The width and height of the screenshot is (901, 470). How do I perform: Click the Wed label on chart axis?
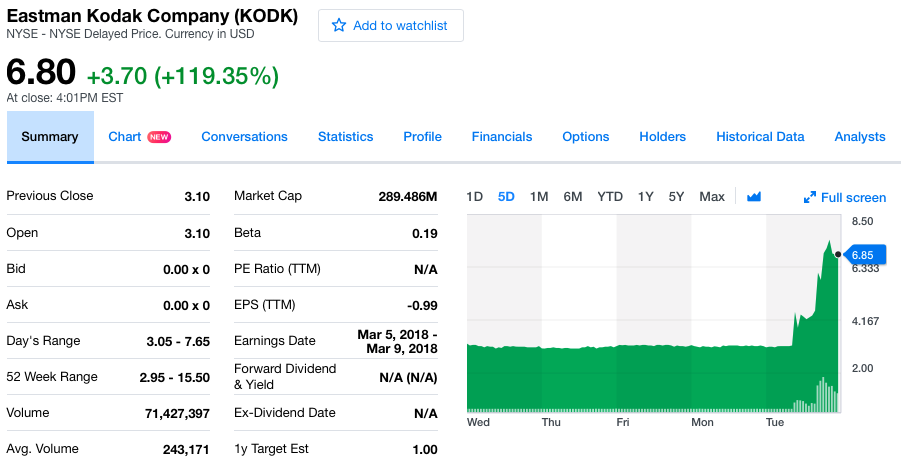pyautogui.click(x=478, y=422)
